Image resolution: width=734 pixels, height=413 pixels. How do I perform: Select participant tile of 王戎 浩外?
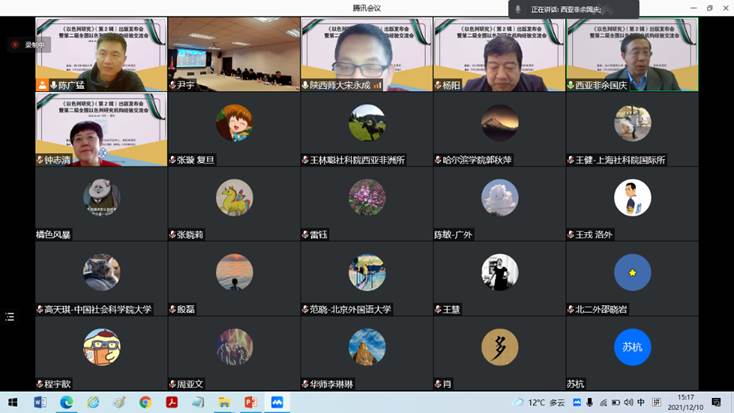click(632, 205)
